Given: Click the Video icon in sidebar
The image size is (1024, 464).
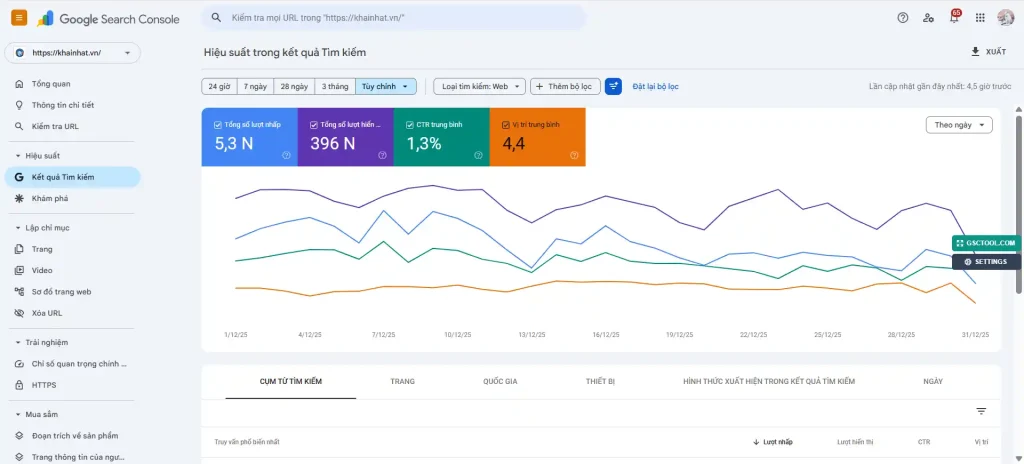Looking at the screenshot, I should [19, 271].
